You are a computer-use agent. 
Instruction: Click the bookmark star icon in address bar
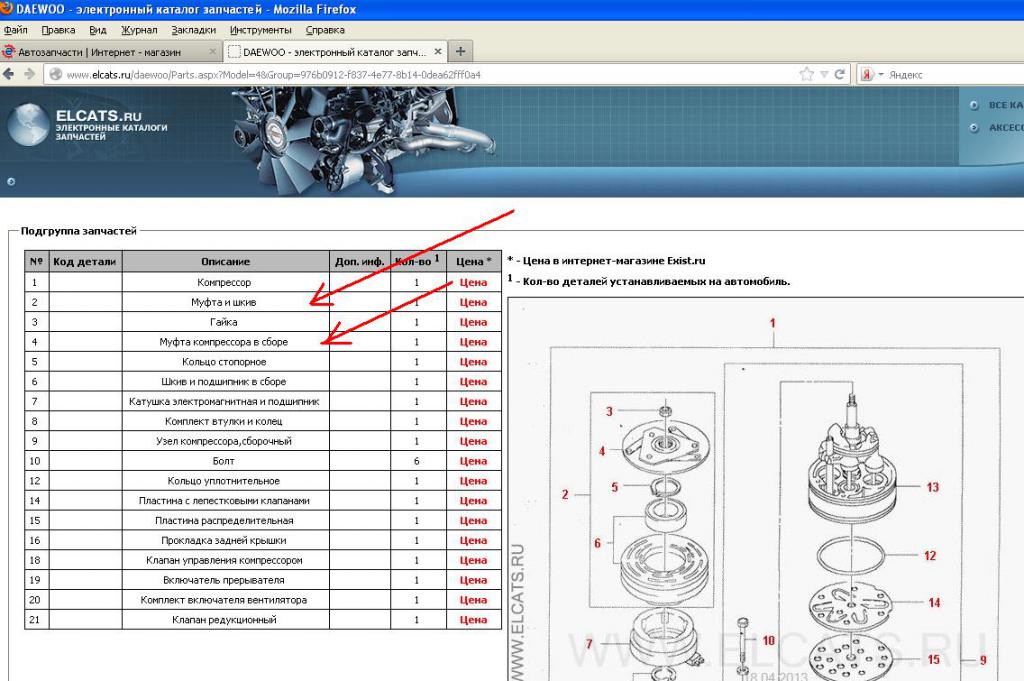coord(807,74)
